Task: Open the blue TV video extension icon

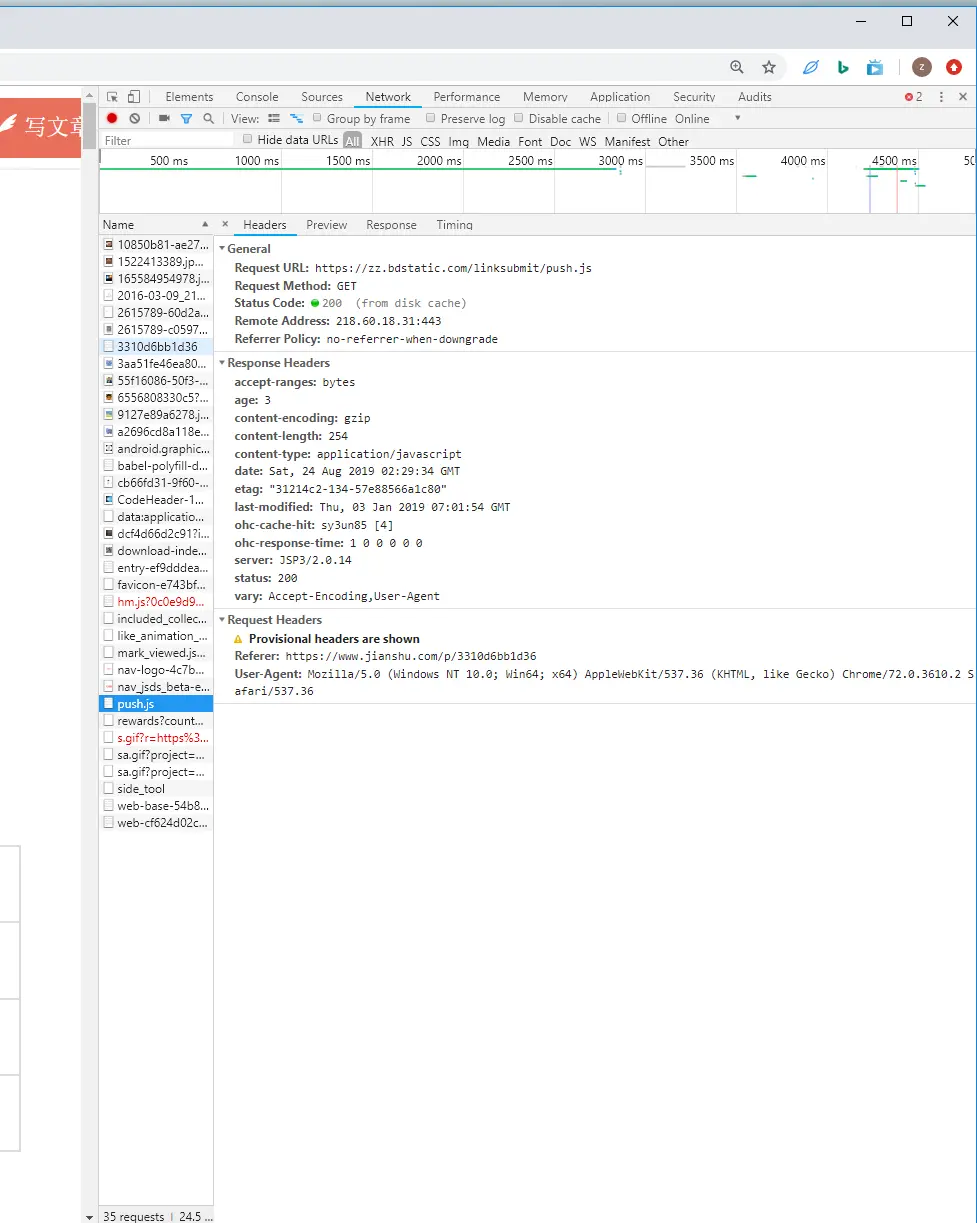Action: pos(875,67)
